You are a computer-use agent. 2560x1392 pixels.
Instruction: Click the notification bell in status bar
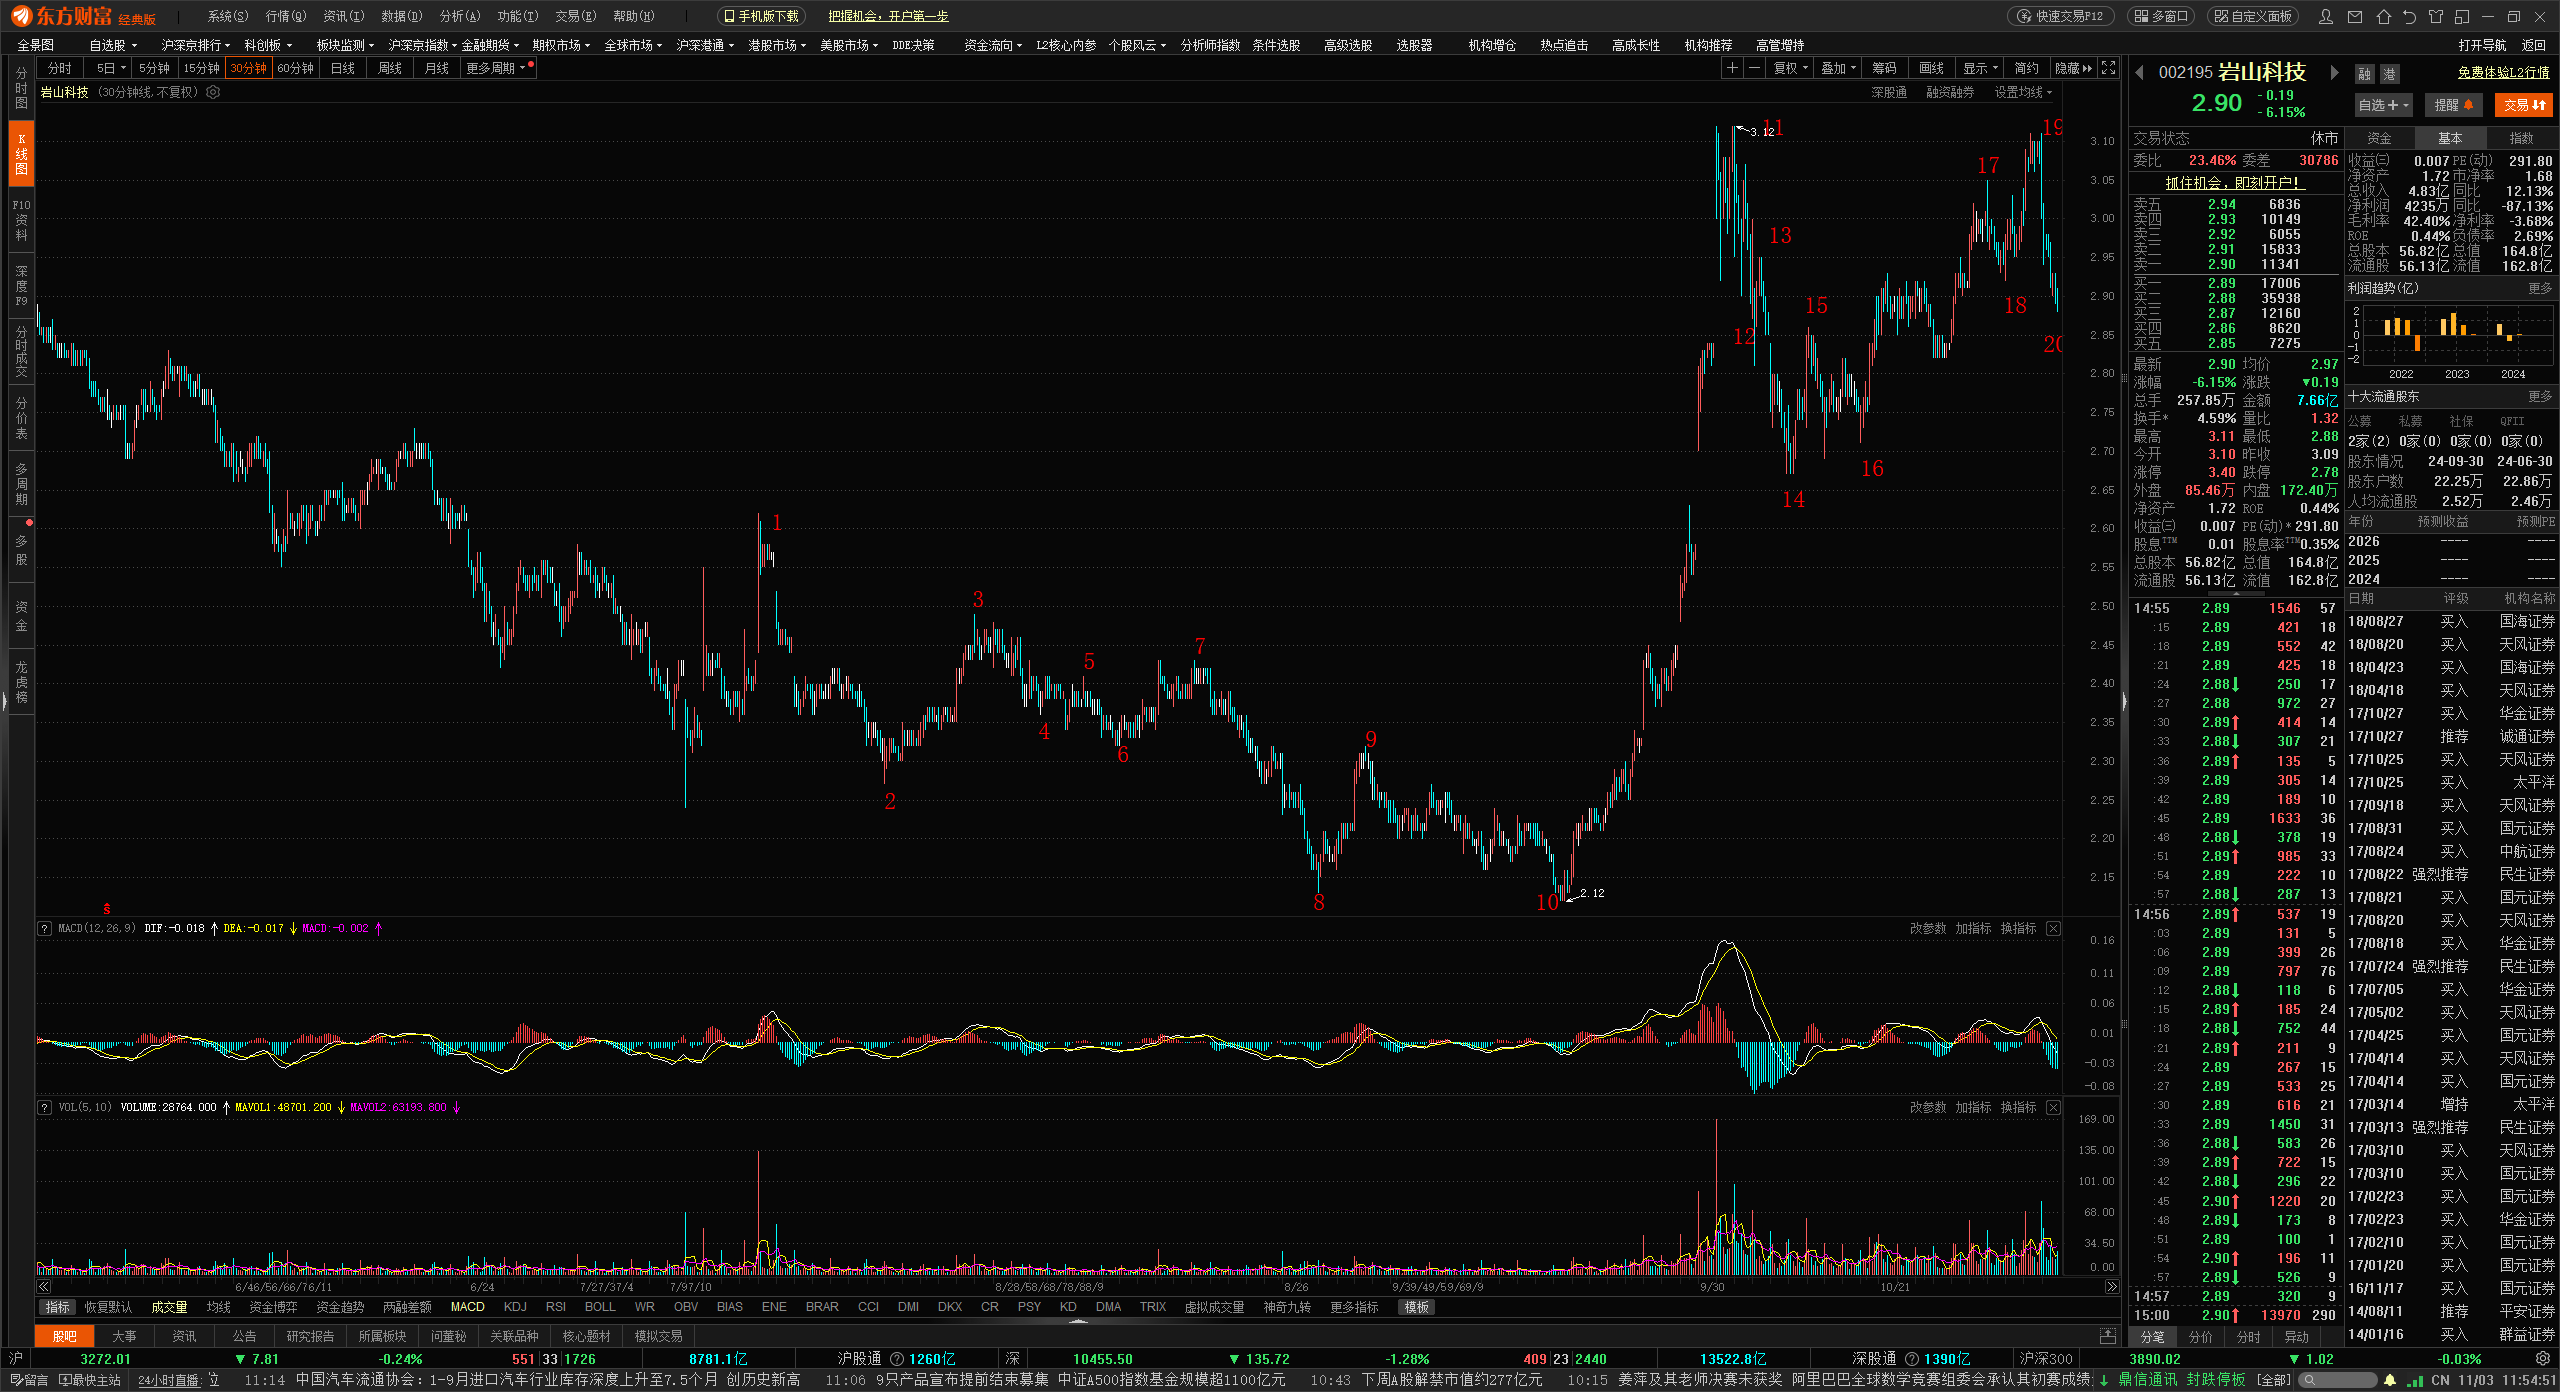(2390, 1380)
